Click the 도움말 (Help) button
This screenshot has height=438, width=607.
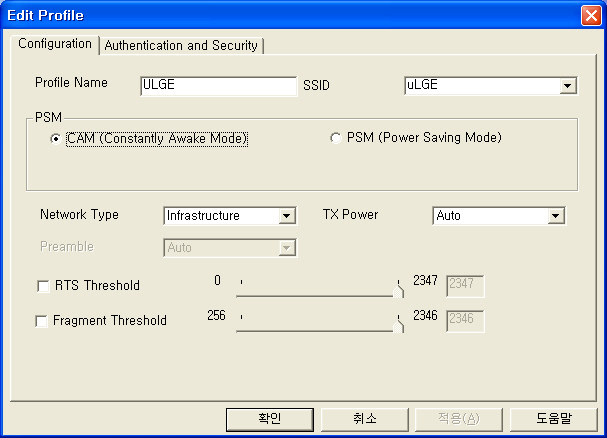click(553, 418)
